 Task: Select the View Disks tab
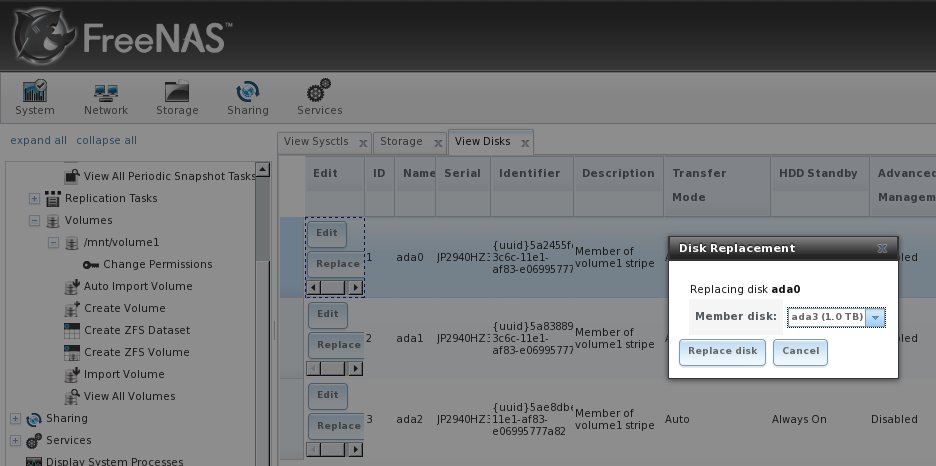click(482, 141)
